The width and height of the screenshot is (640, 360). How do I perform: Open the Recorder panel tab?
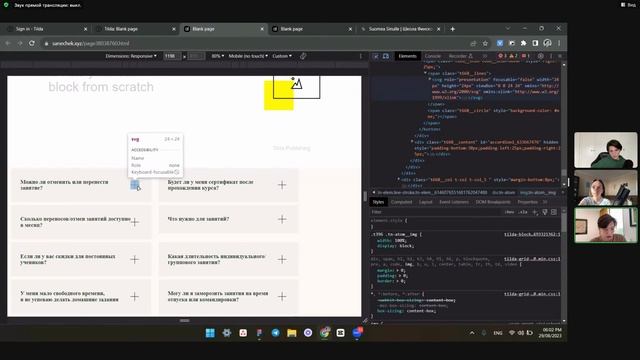point(460,56)
